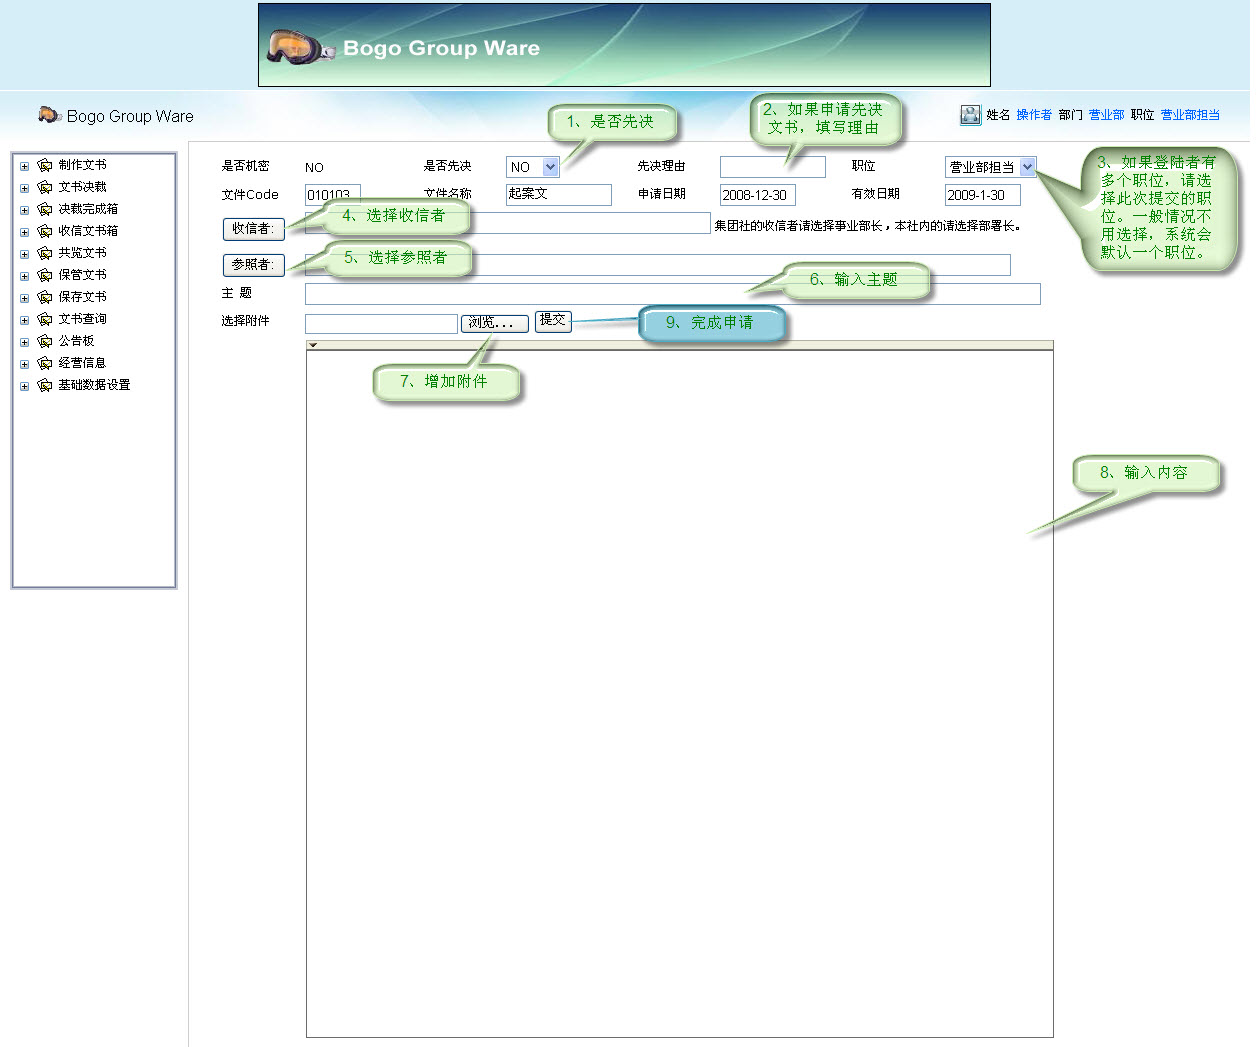The width and height of the screenshot is (1259, 1047).
Task: Click the 营业部 department link
Action: click(1106, 115)
